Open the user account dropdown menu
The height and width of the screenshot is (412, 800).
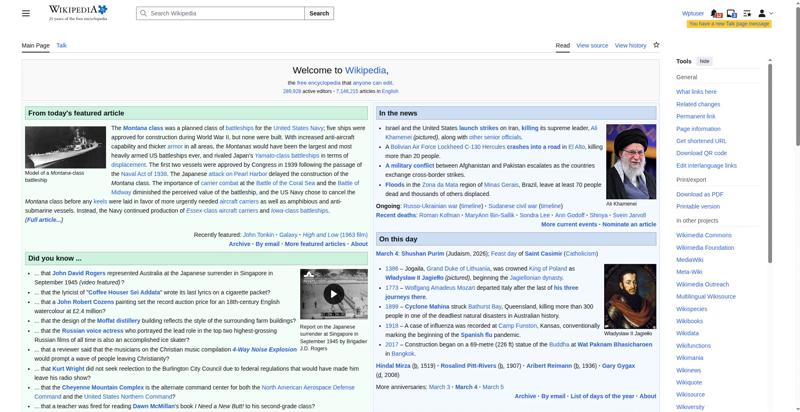point(764,13)
